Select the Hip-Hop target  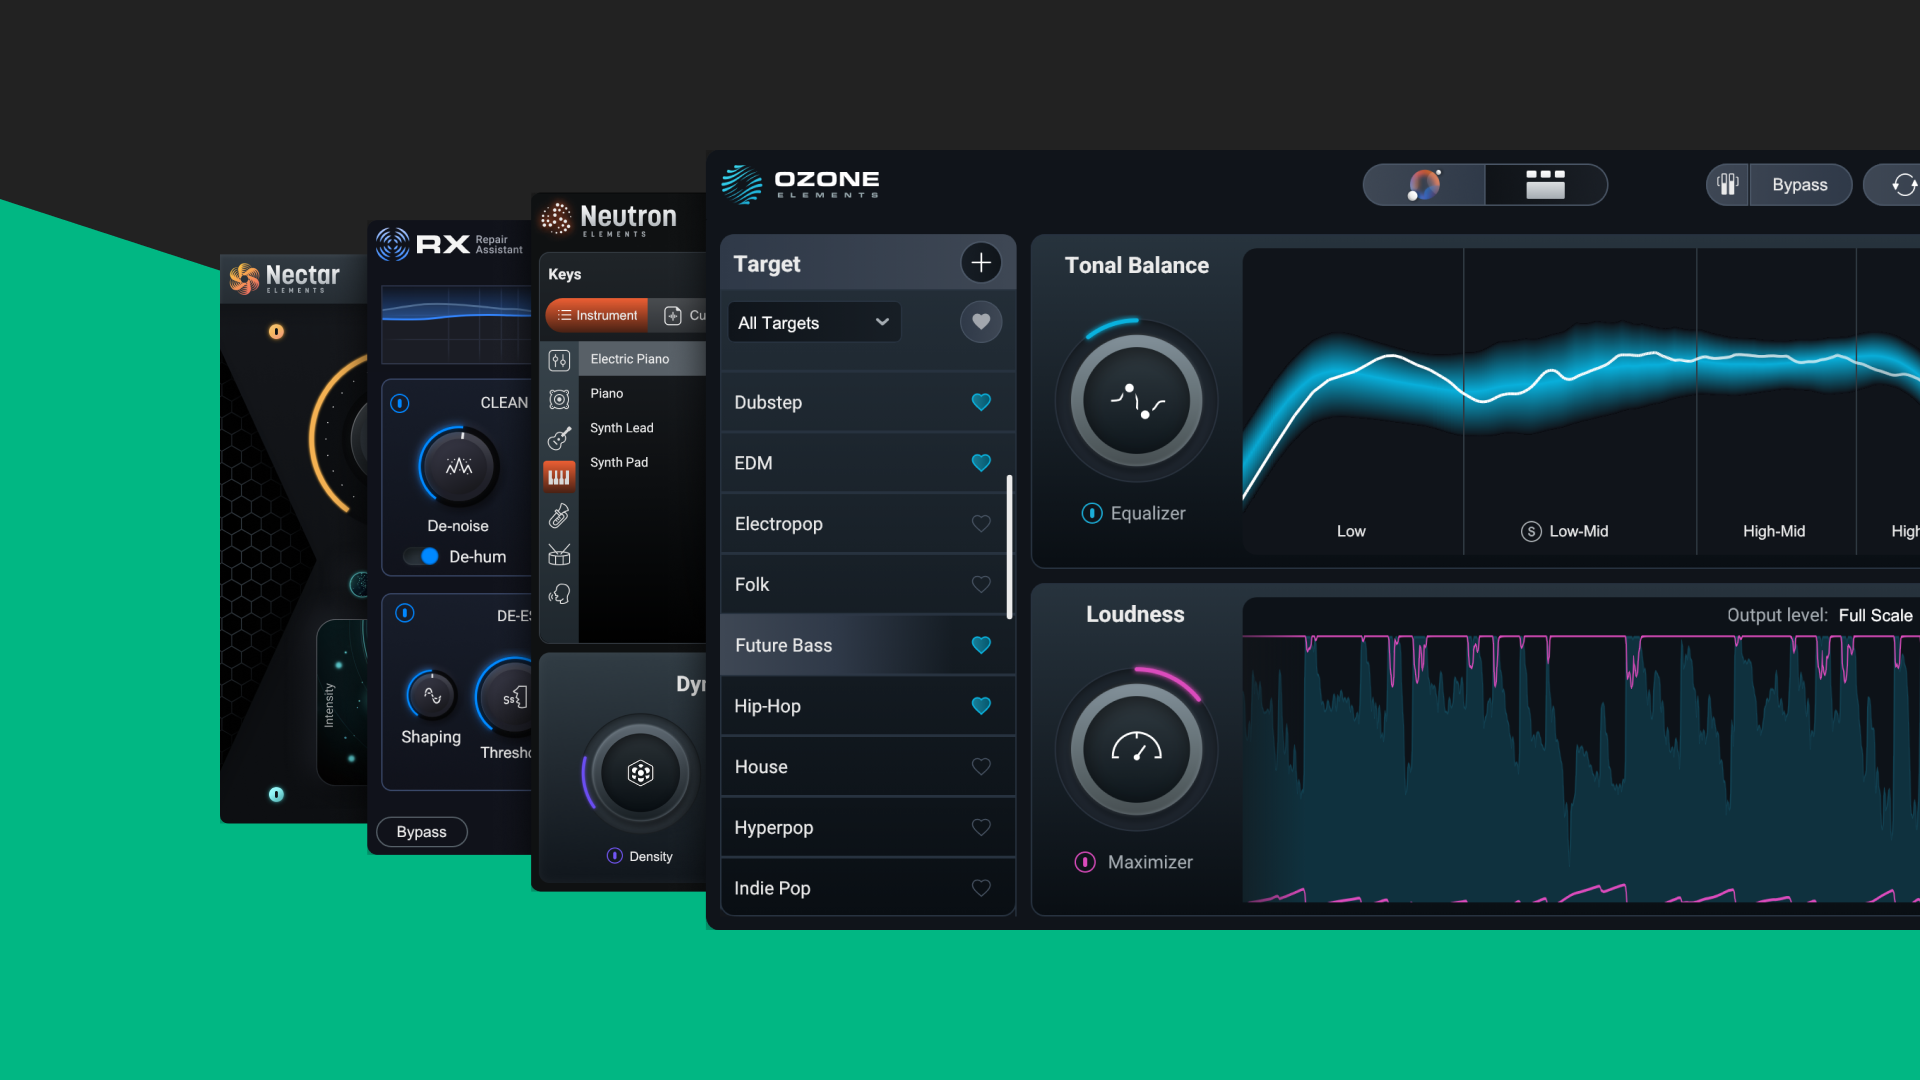[x=868, y=706]
